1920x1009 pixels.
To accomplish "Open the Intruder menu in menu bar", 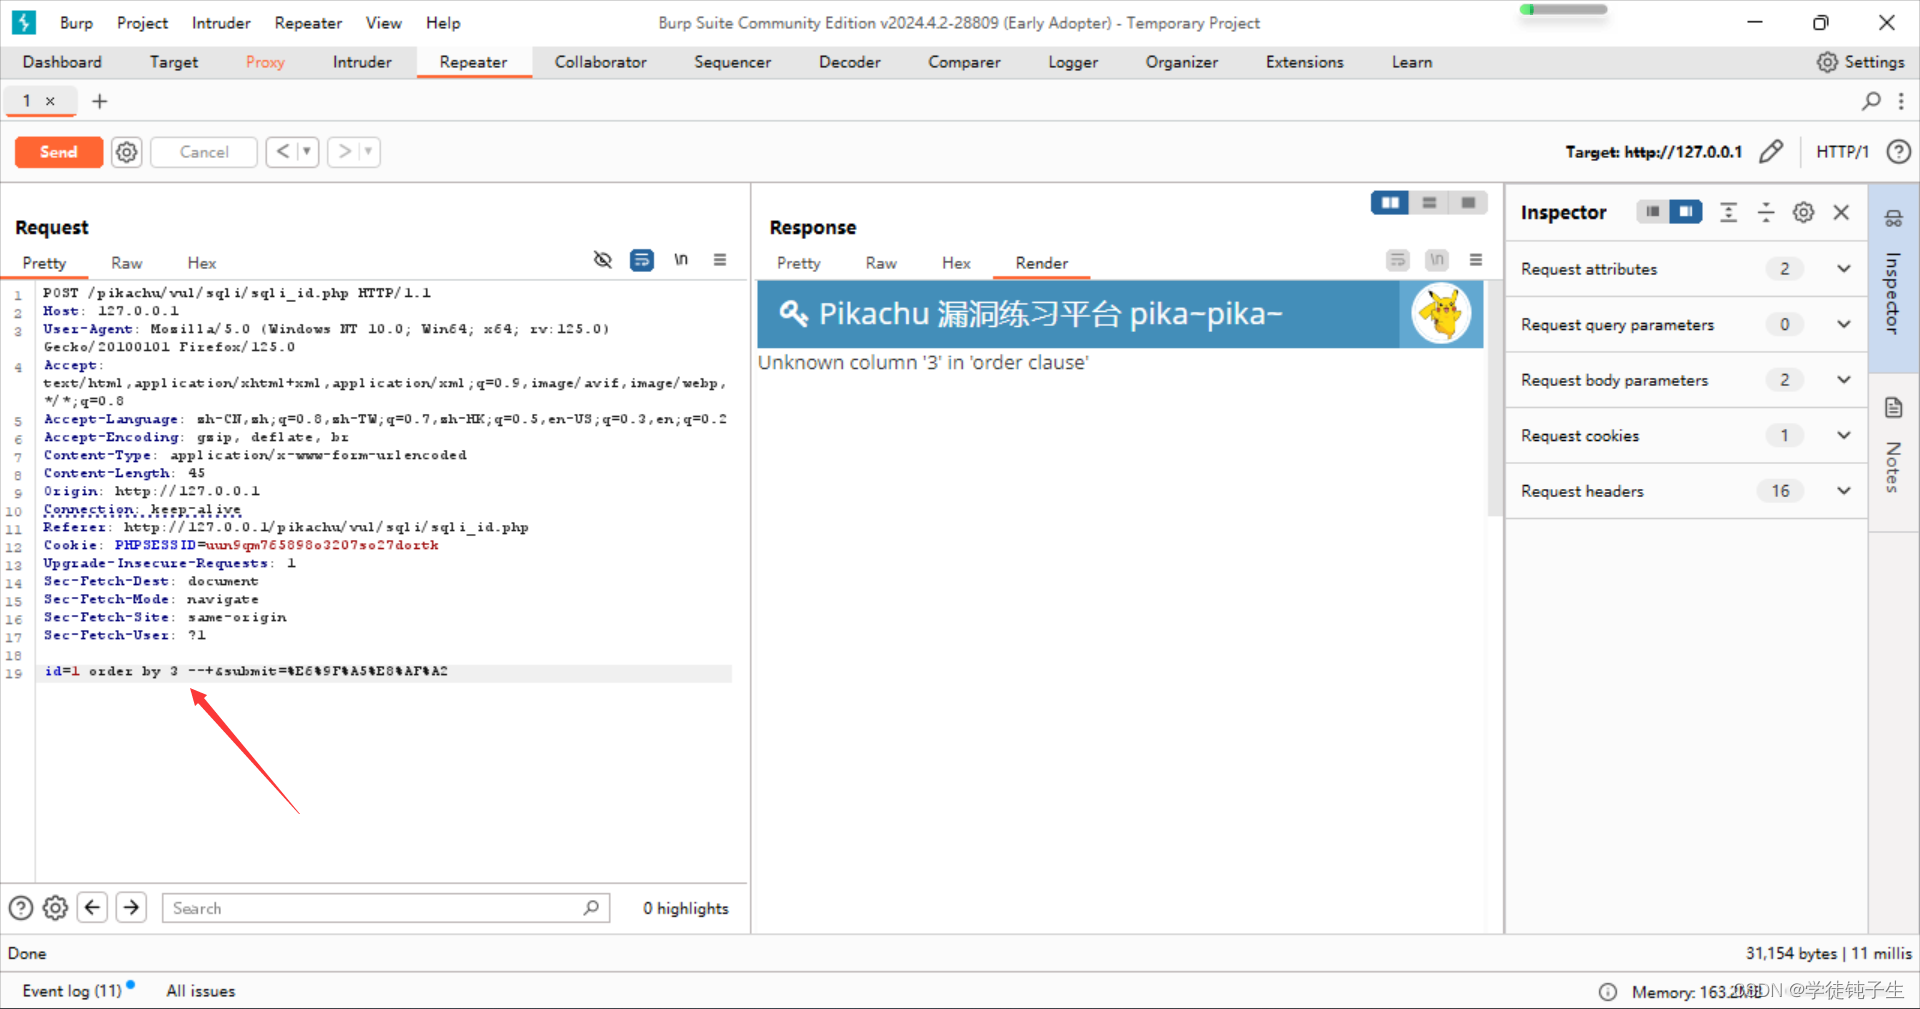I will [x=221, y=23].
